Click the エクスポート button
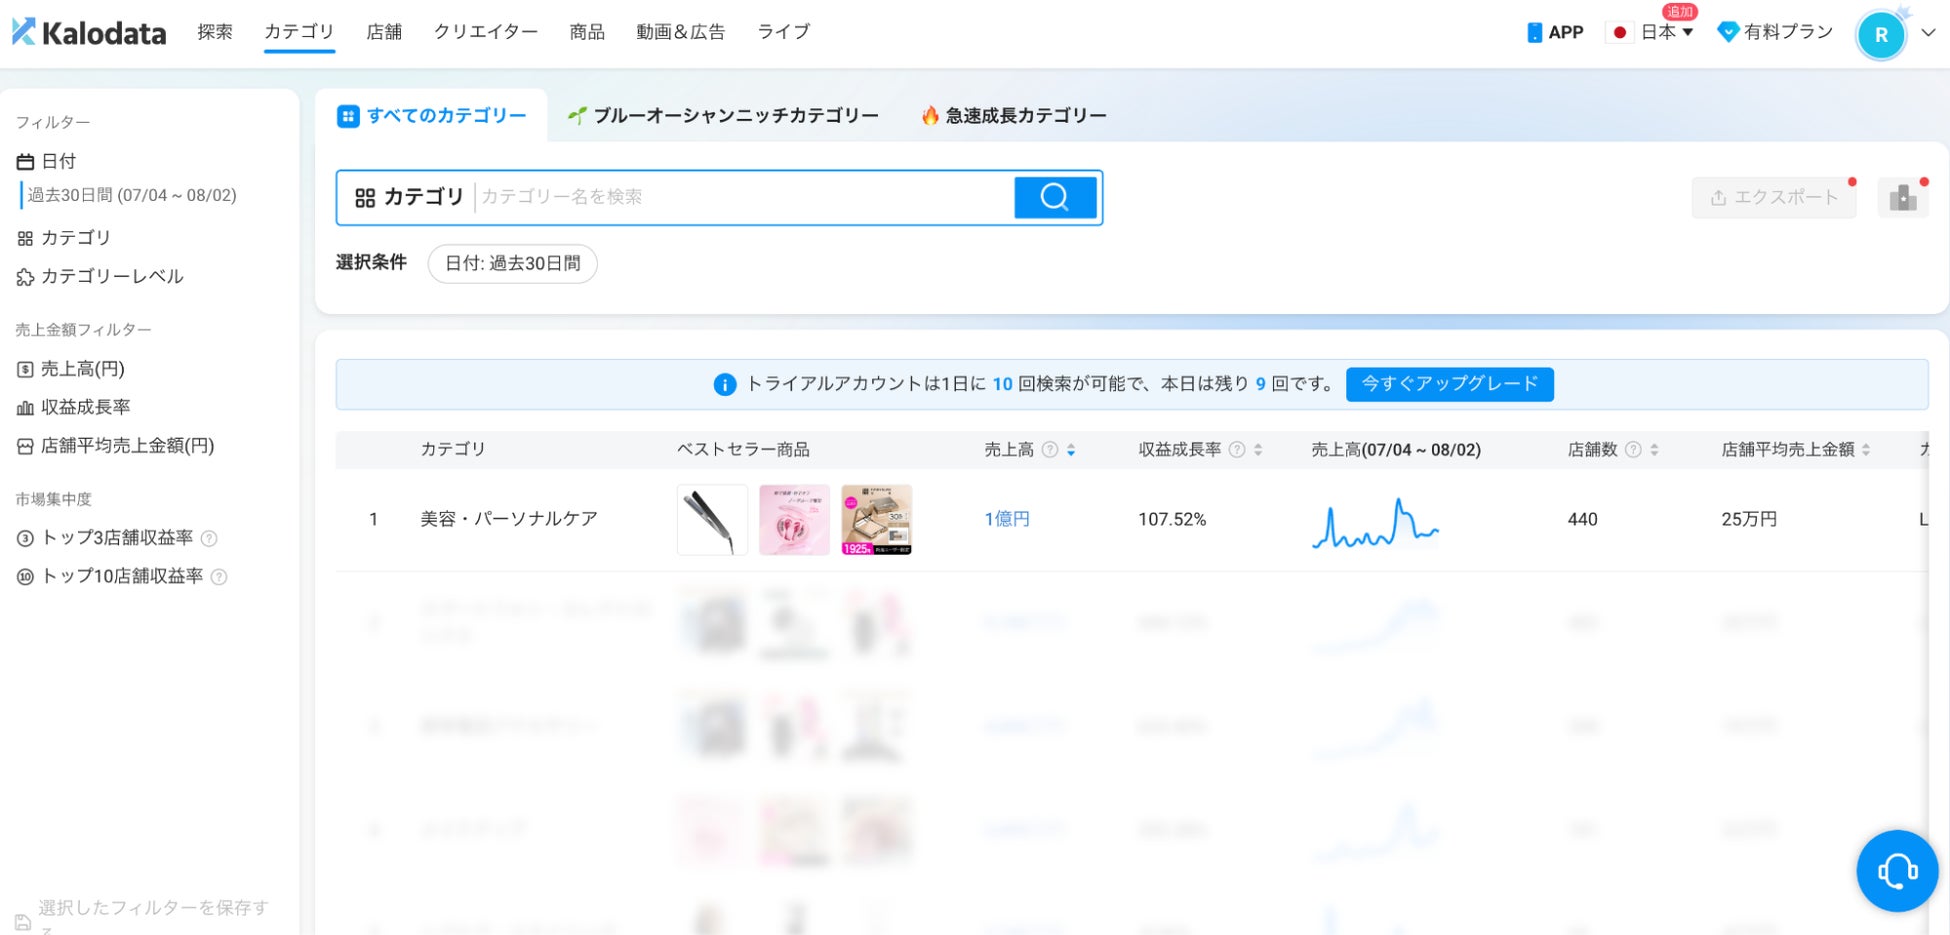The image size is (1950, 935). pos(1774,198)
